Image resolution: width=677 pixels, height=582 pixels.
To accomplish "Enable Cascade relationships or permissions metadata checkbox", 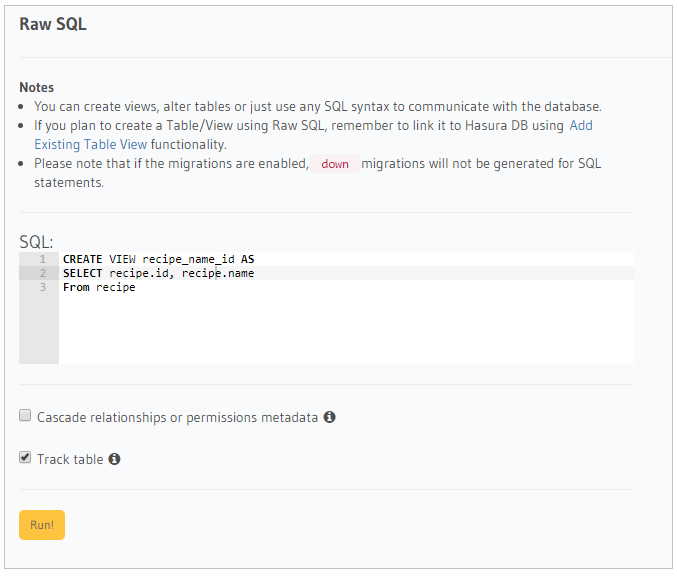I will pyautogui.click(x=25, y=415).
